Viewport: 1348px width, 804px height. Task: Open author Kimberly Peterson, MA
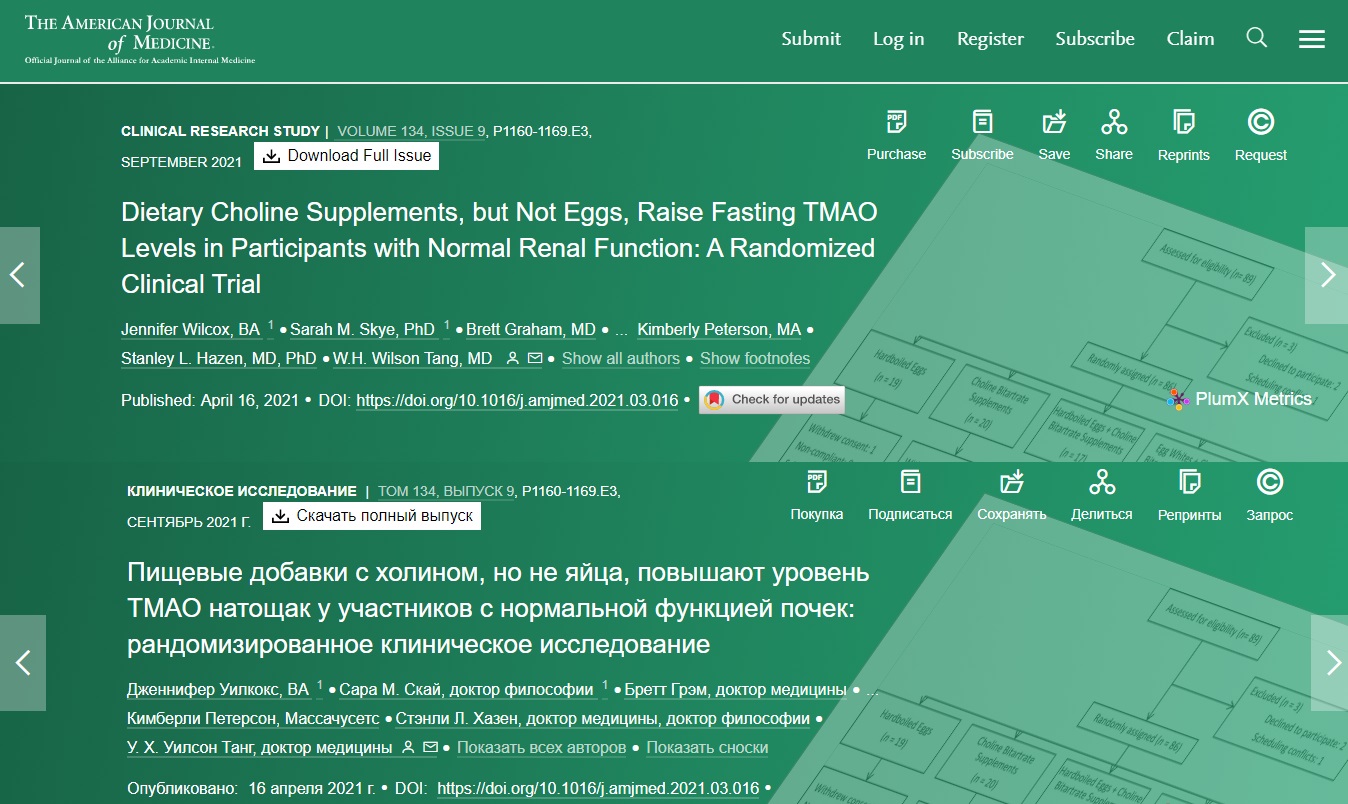(719, 329)
